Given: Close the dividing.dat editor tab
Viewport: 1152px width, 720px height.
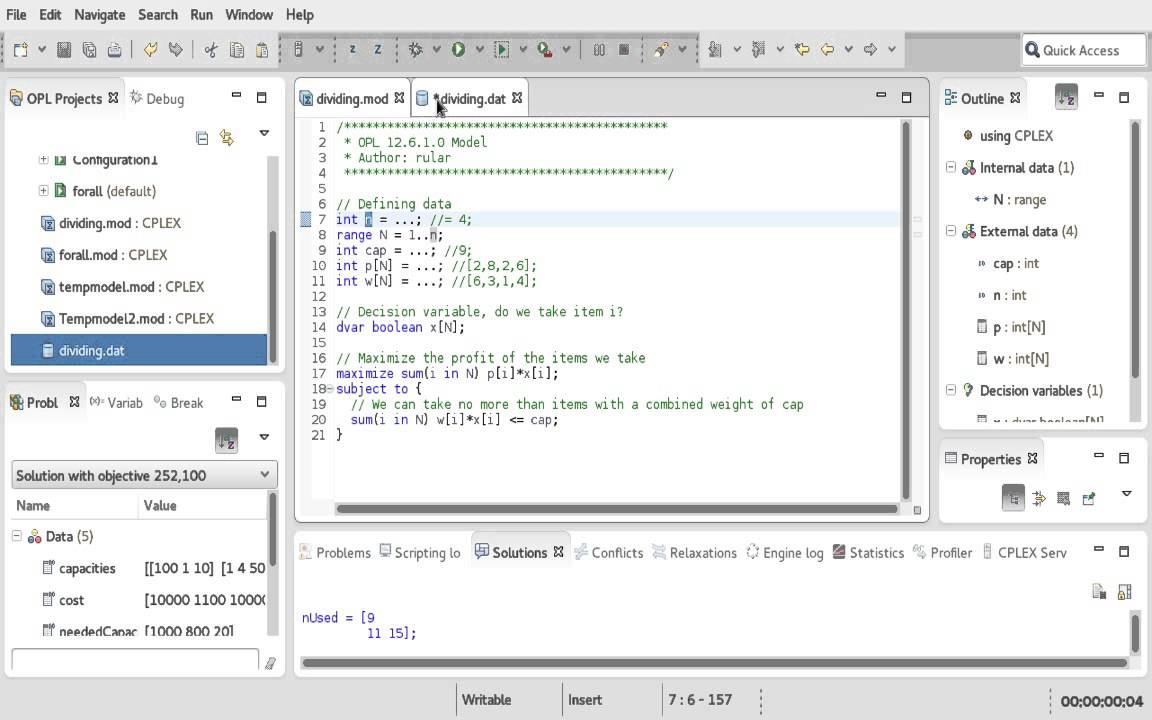Looking at the screenshot, I should (x=517, y=98).
